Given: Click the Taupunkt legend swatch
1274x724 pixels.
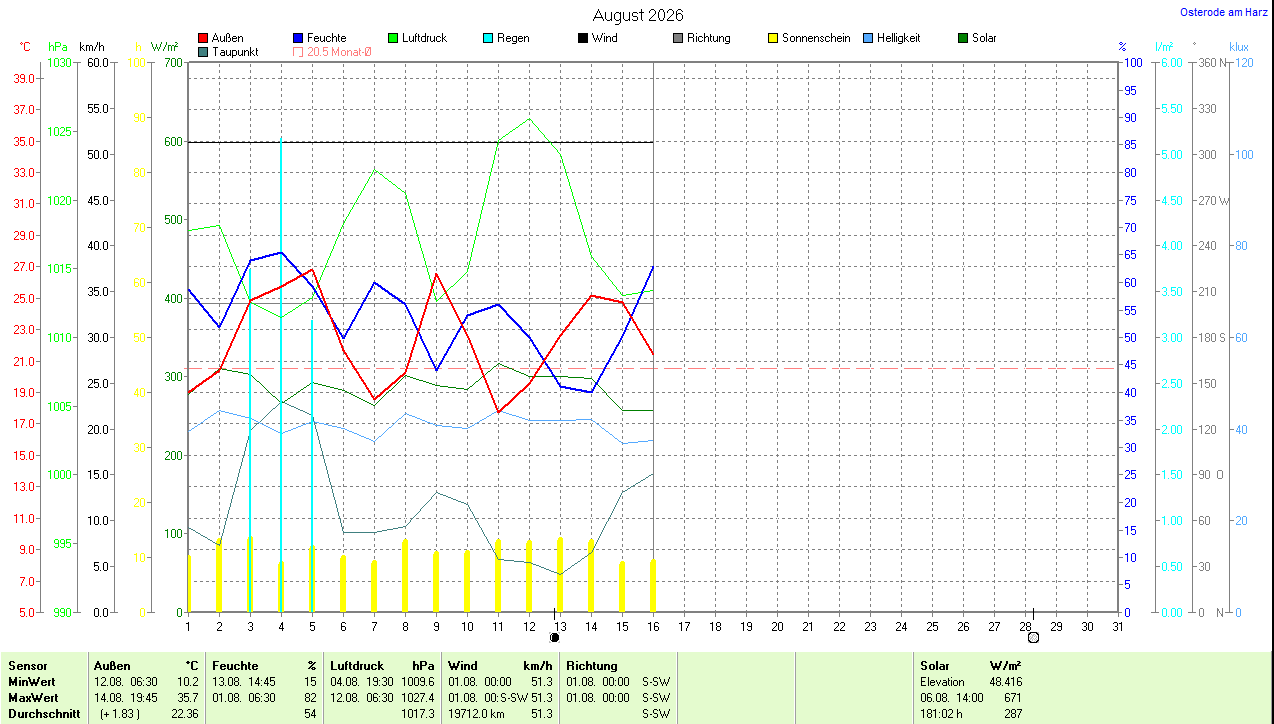Looking at the screenshot, I should [x=204, y=51].
